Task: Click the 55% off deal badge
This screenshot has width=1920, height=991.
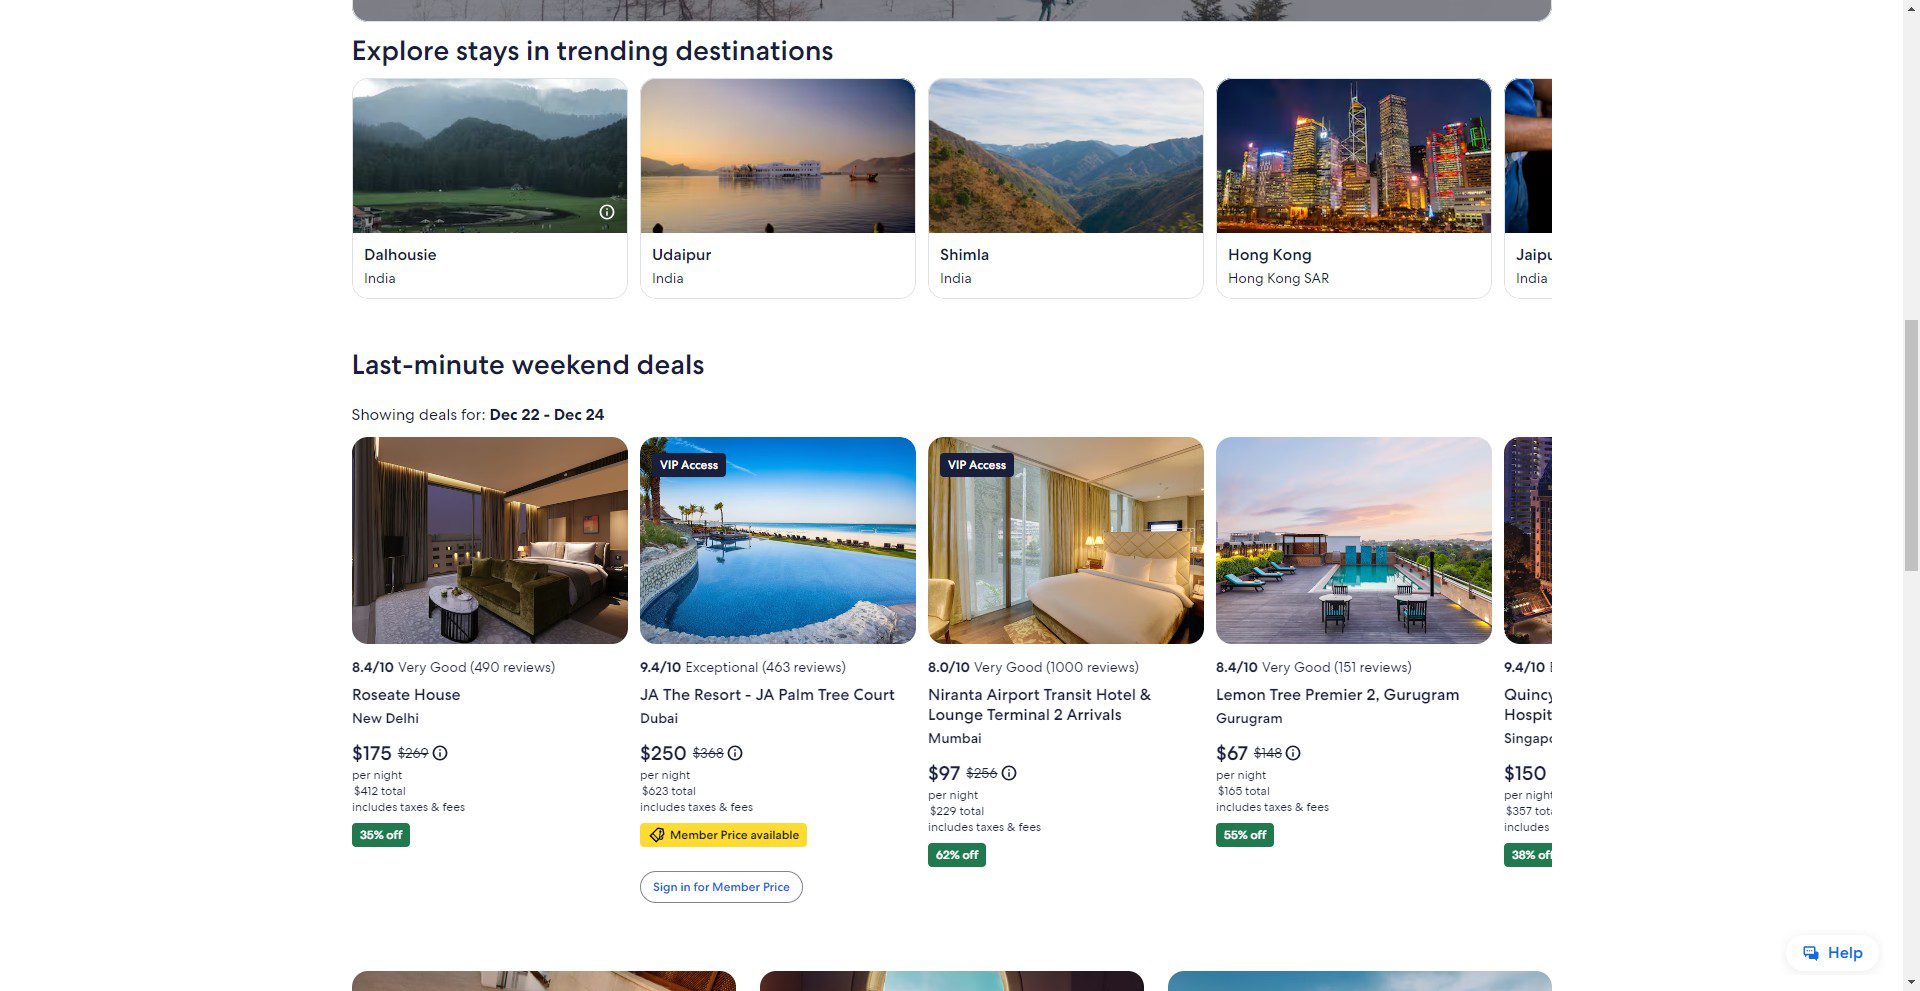Action: (1245, 835)
